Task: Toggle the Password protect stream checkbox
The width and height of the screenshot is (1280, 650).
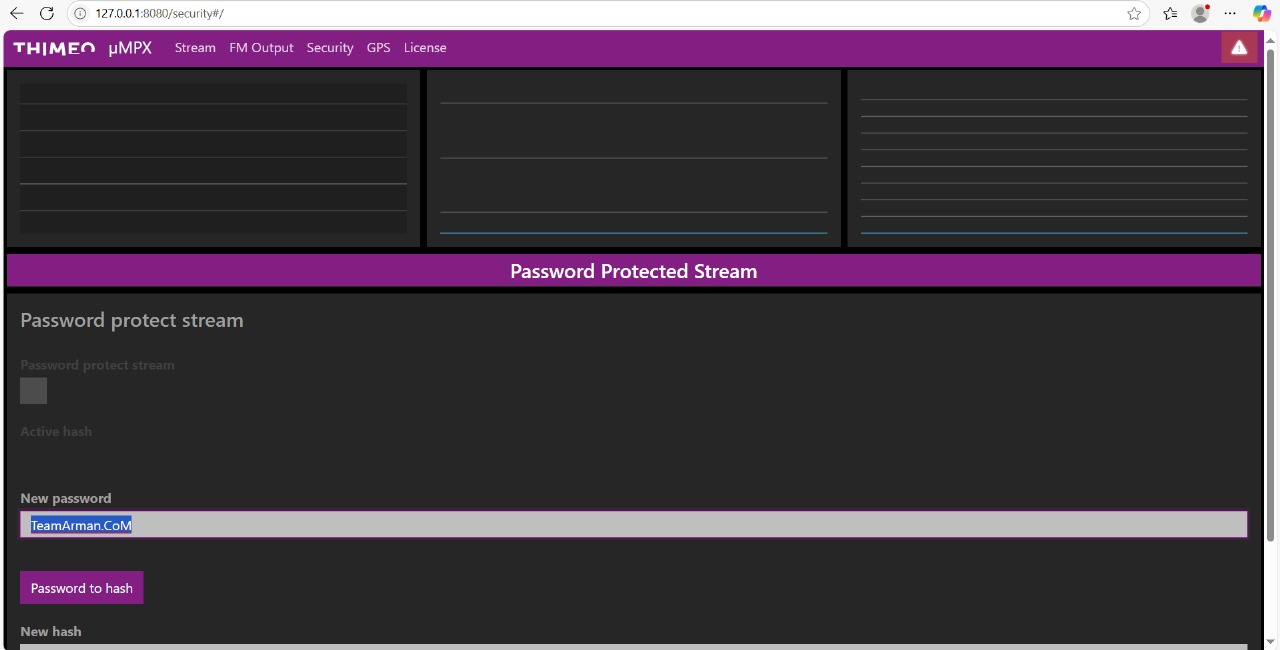Action: (x=33, y=391)
